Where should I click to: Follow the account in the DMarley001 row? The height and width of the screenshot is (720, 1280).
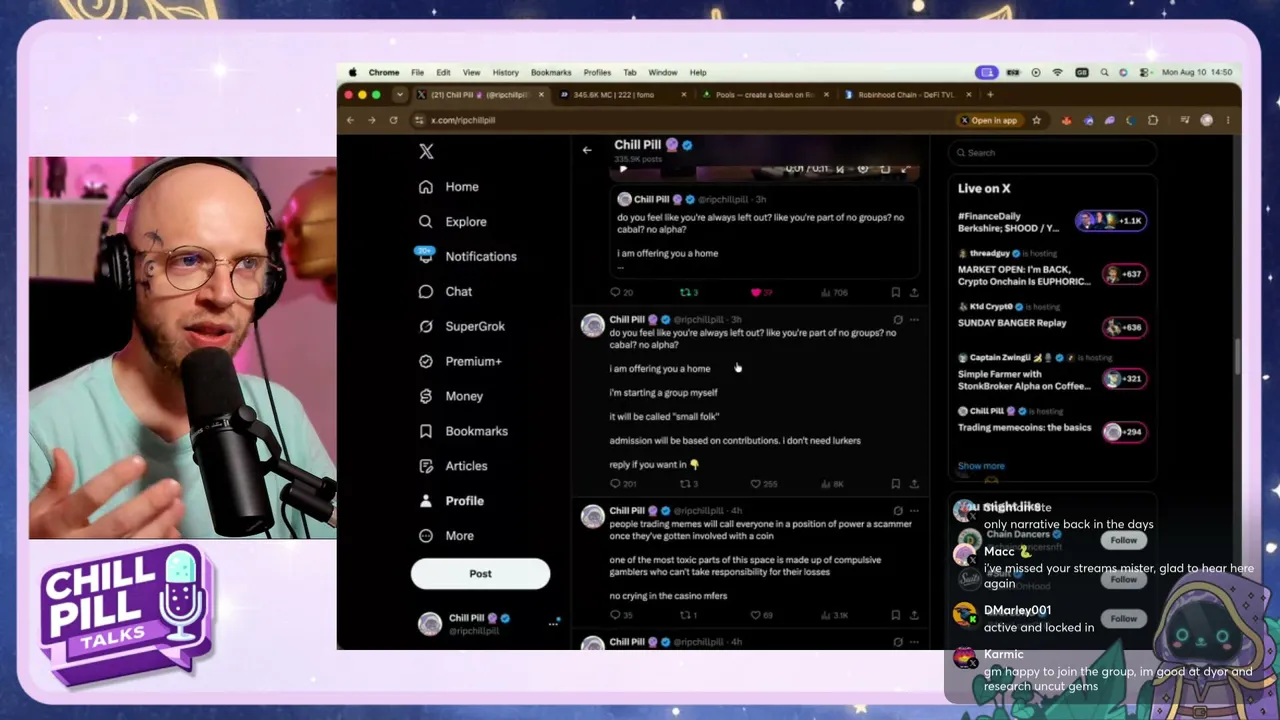pyautogui.click(x=1123, y=619)
